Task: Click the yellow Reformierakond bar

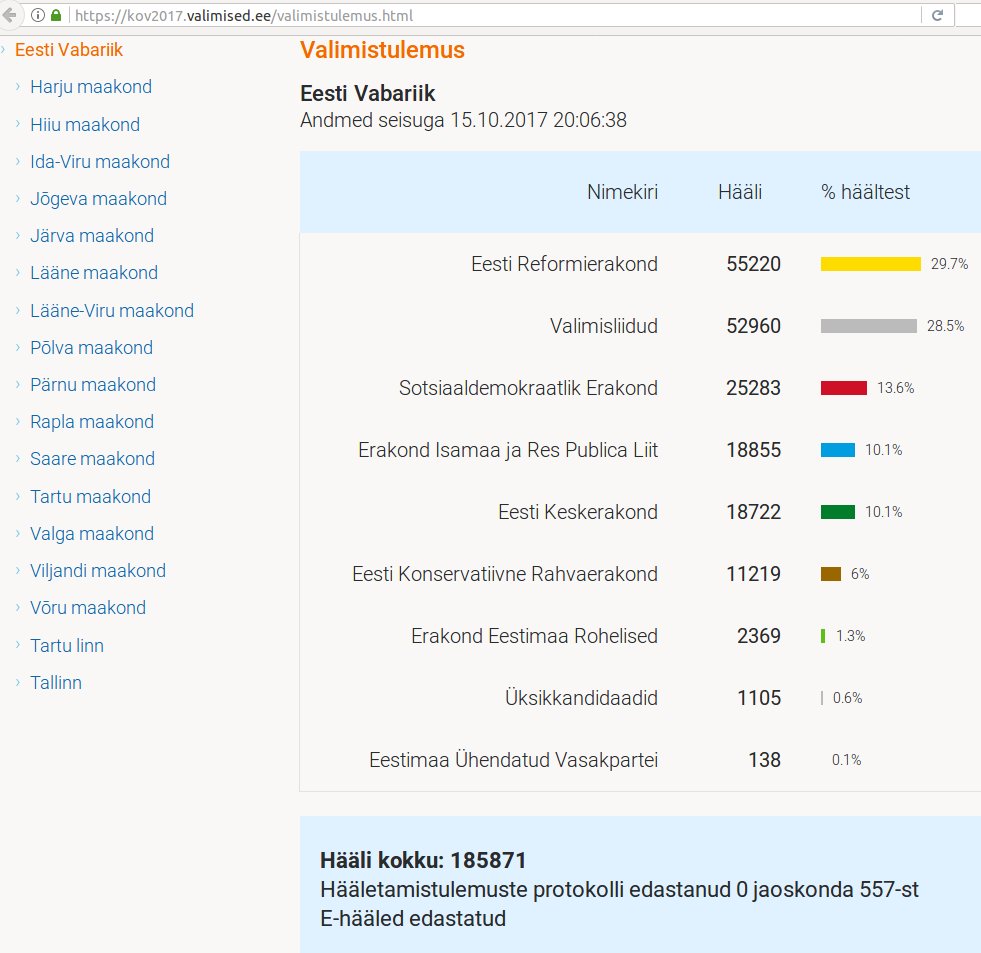Action: (870, 264)
